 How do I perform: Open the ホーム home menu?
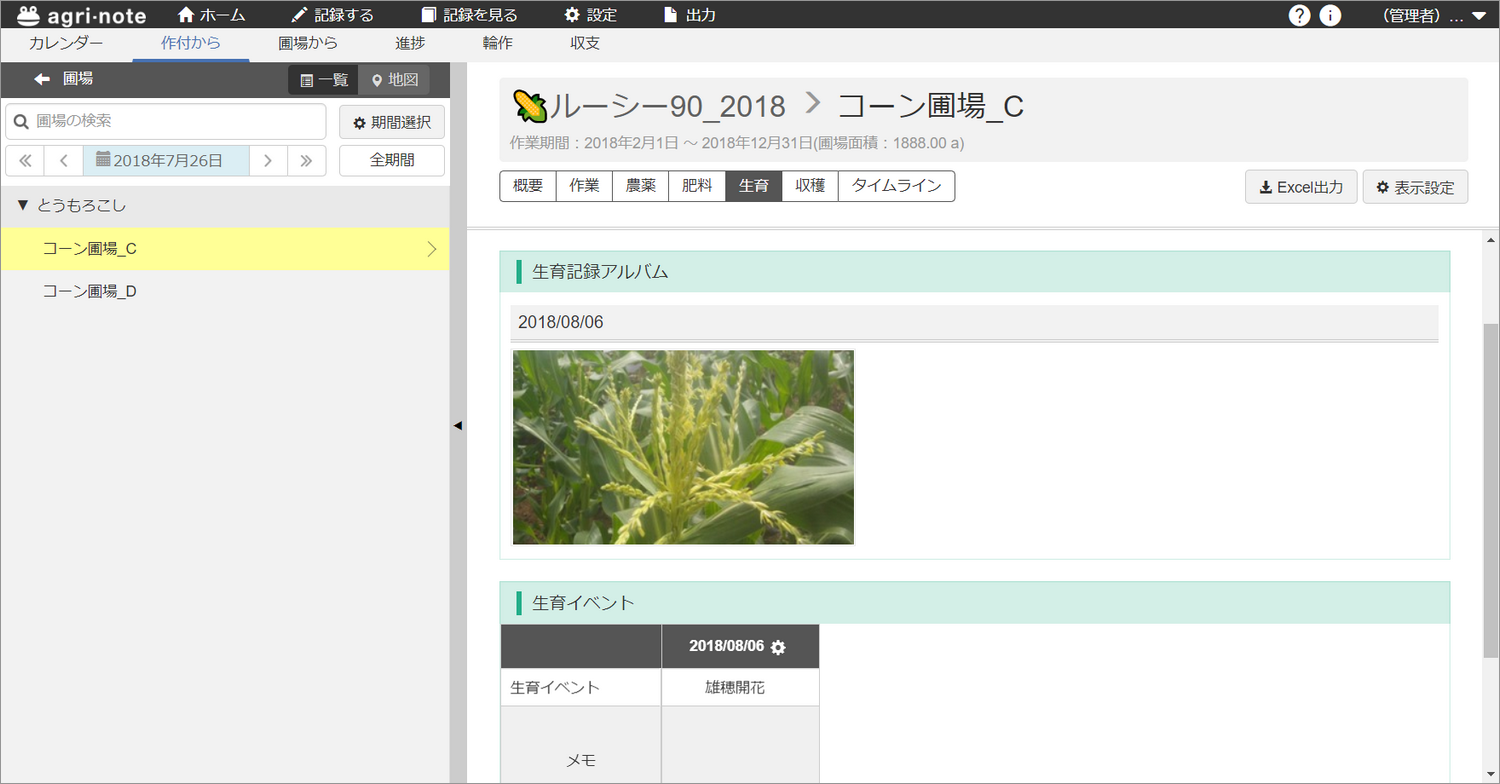point(211,15)
